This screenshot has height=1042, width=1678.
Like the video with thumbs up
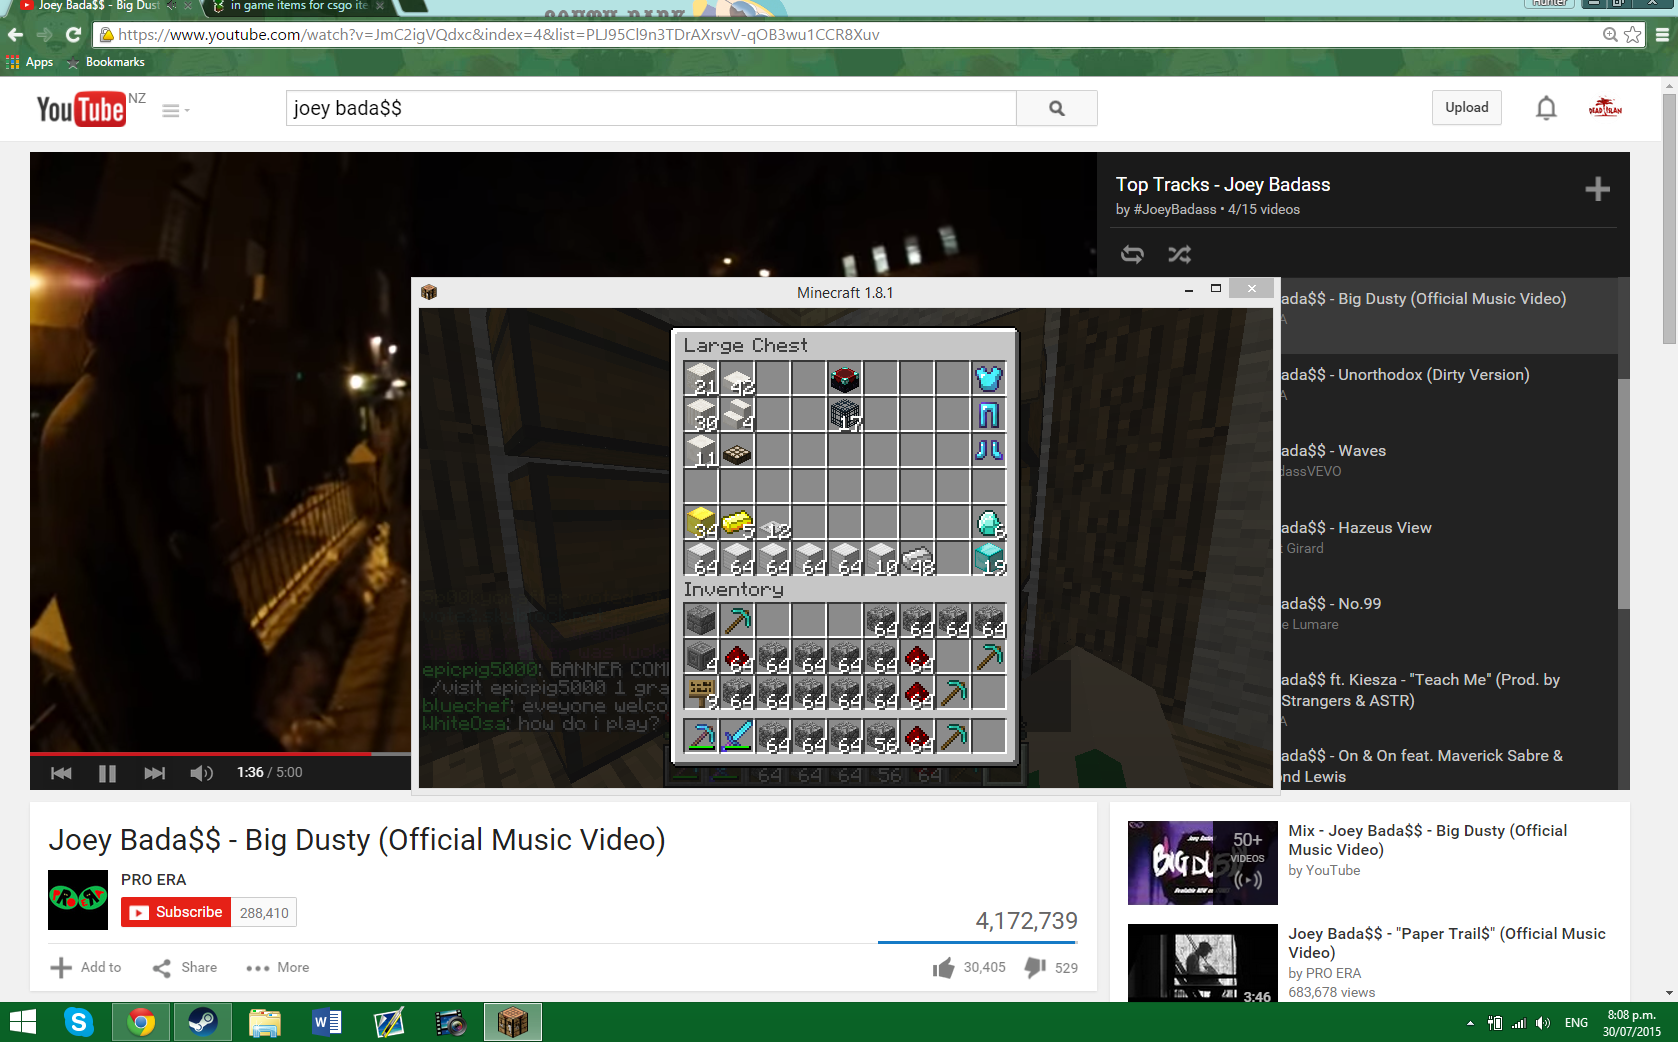coord(943,967)
